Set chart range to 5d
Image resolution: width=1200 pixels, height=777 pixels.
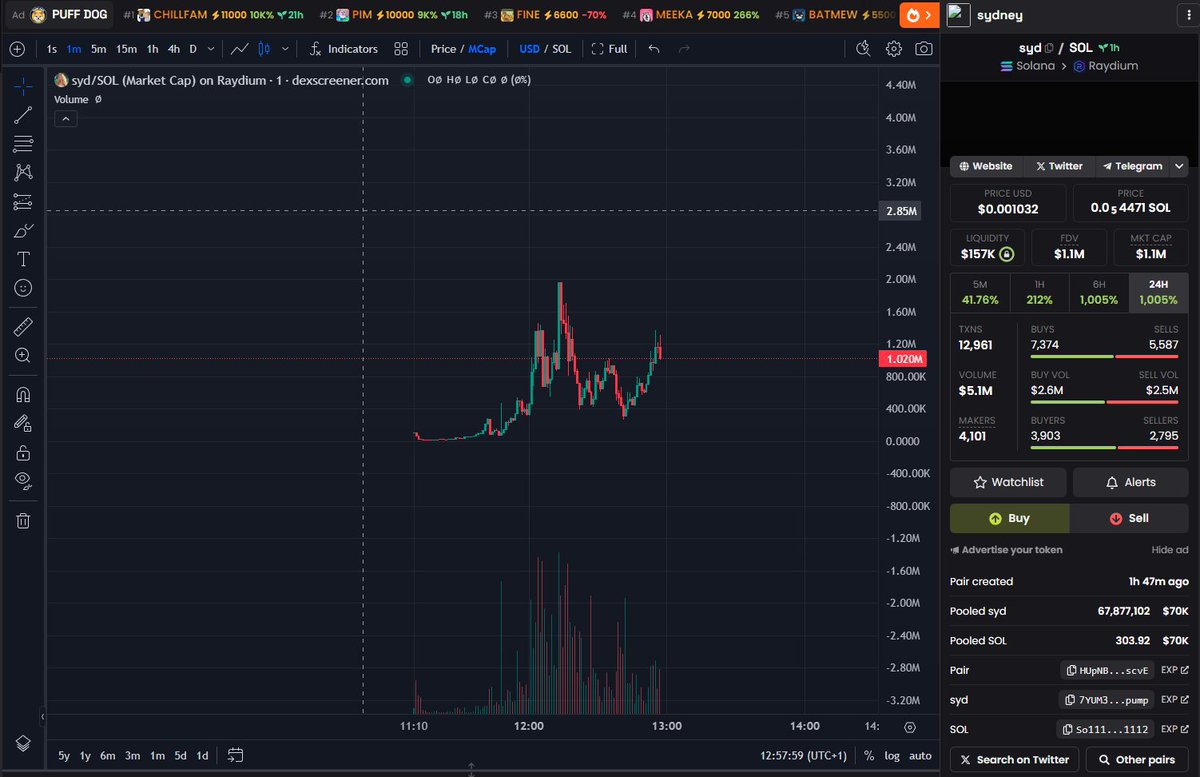(180, 755)
